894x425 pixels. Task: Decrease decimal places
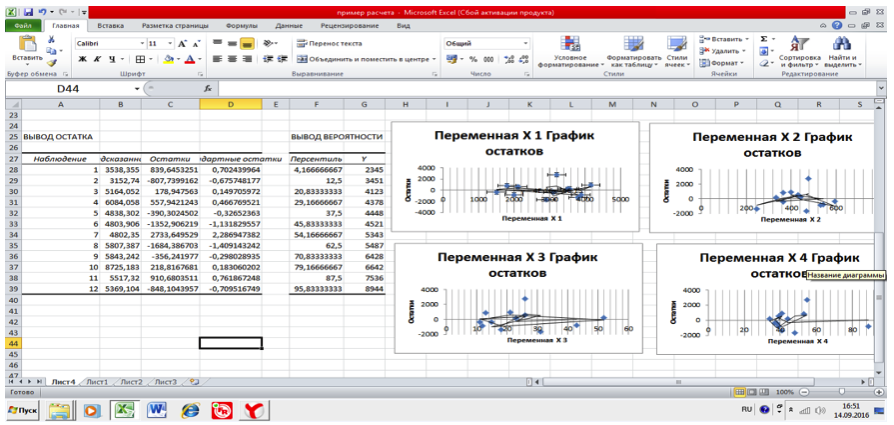coord(525,59)
